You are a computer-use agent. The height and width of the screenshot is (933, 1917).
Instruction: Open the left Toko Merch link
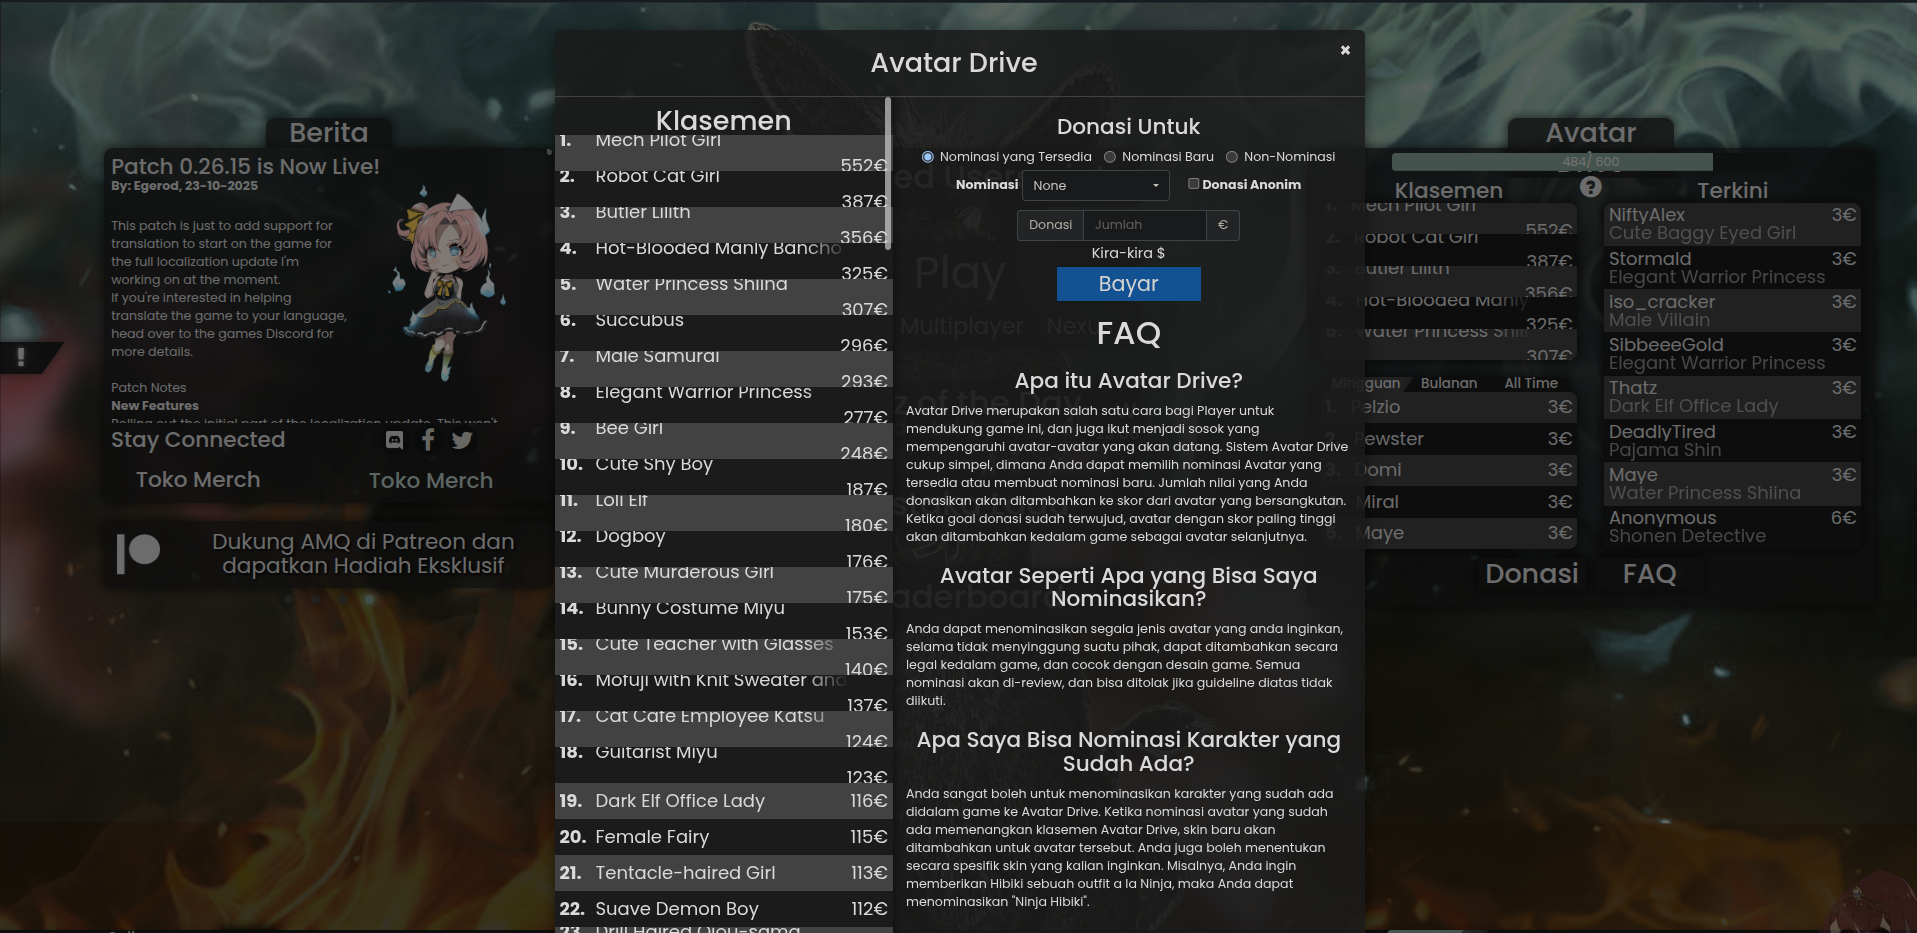point(198,480)
